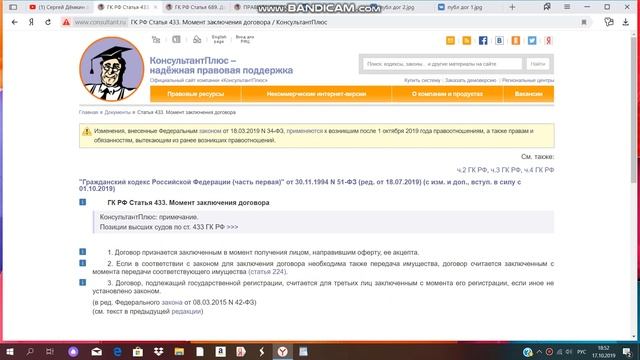
Task: Open the О компании и продуктах menu
Action: pos(447,94)
